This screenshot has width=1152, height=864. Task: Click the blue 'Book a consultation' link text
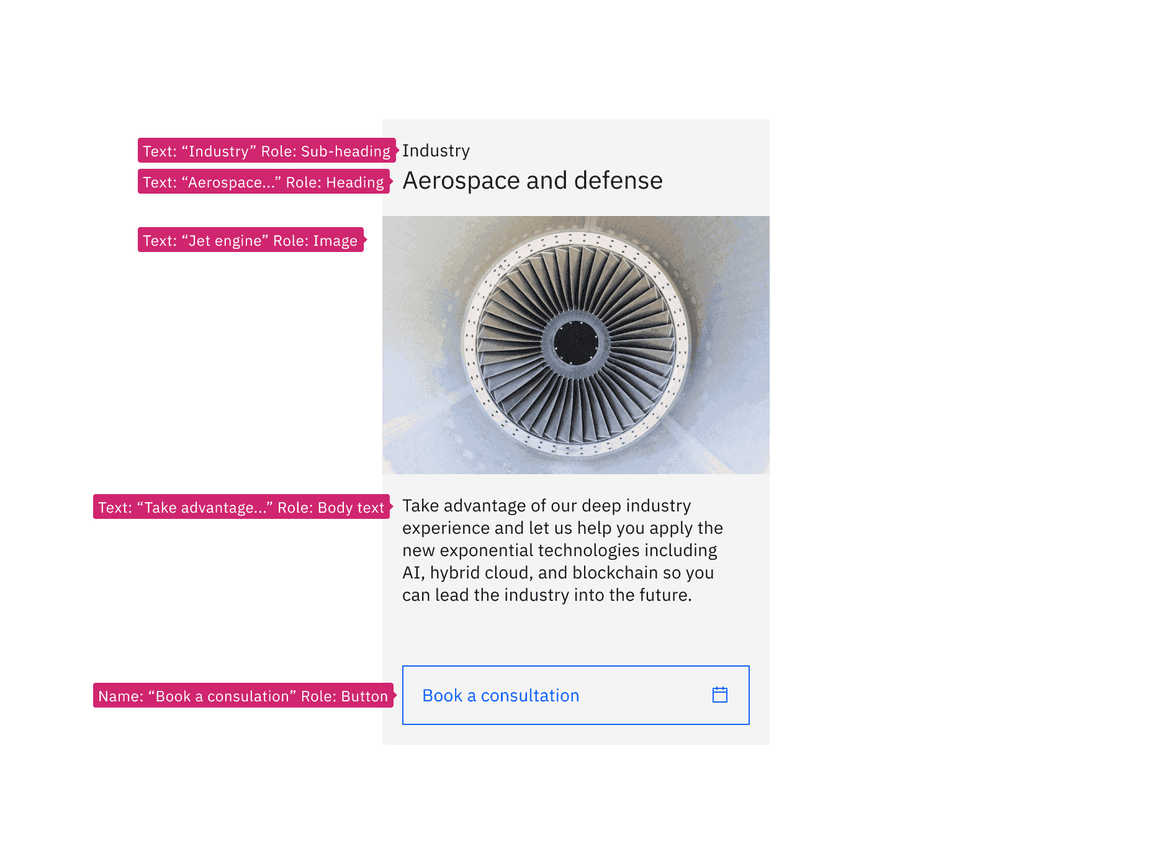(500, 694)
